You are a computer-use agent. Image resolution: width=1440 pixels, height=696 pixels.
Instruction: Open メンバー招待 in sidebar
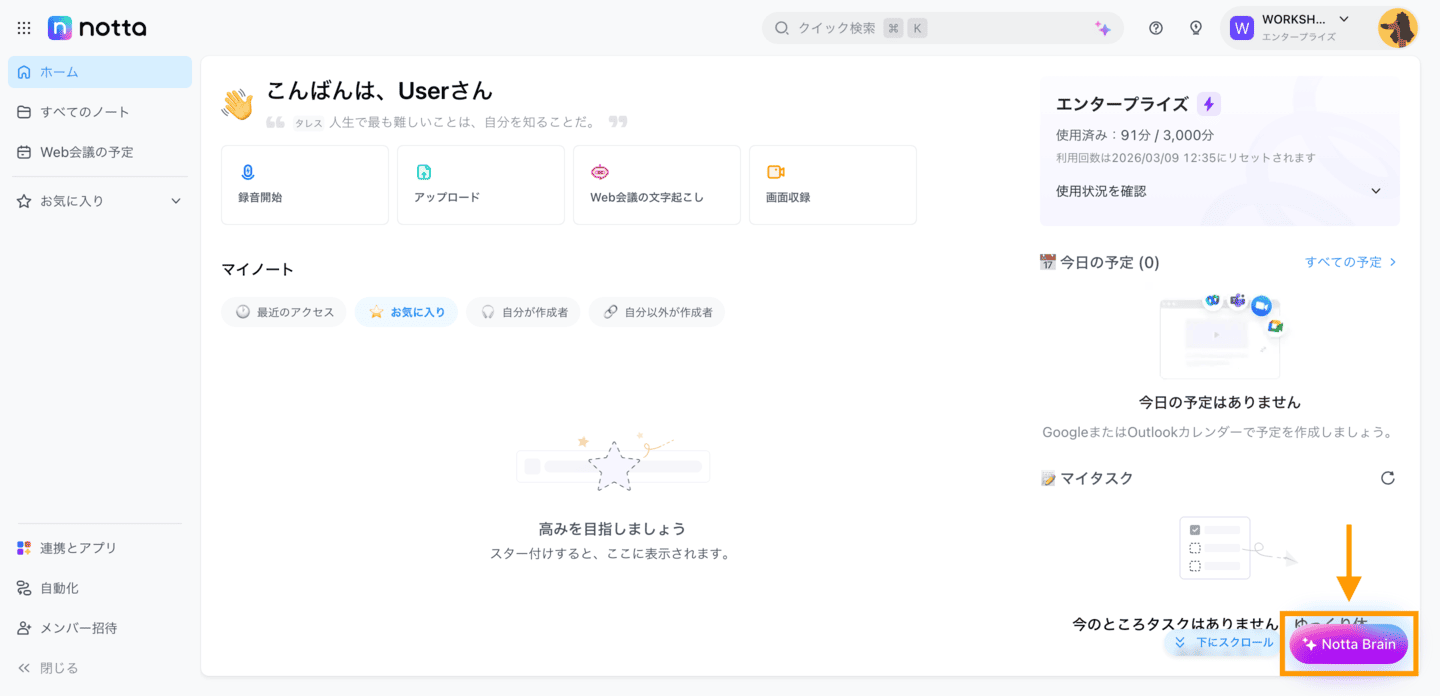[x=100, y=628]
